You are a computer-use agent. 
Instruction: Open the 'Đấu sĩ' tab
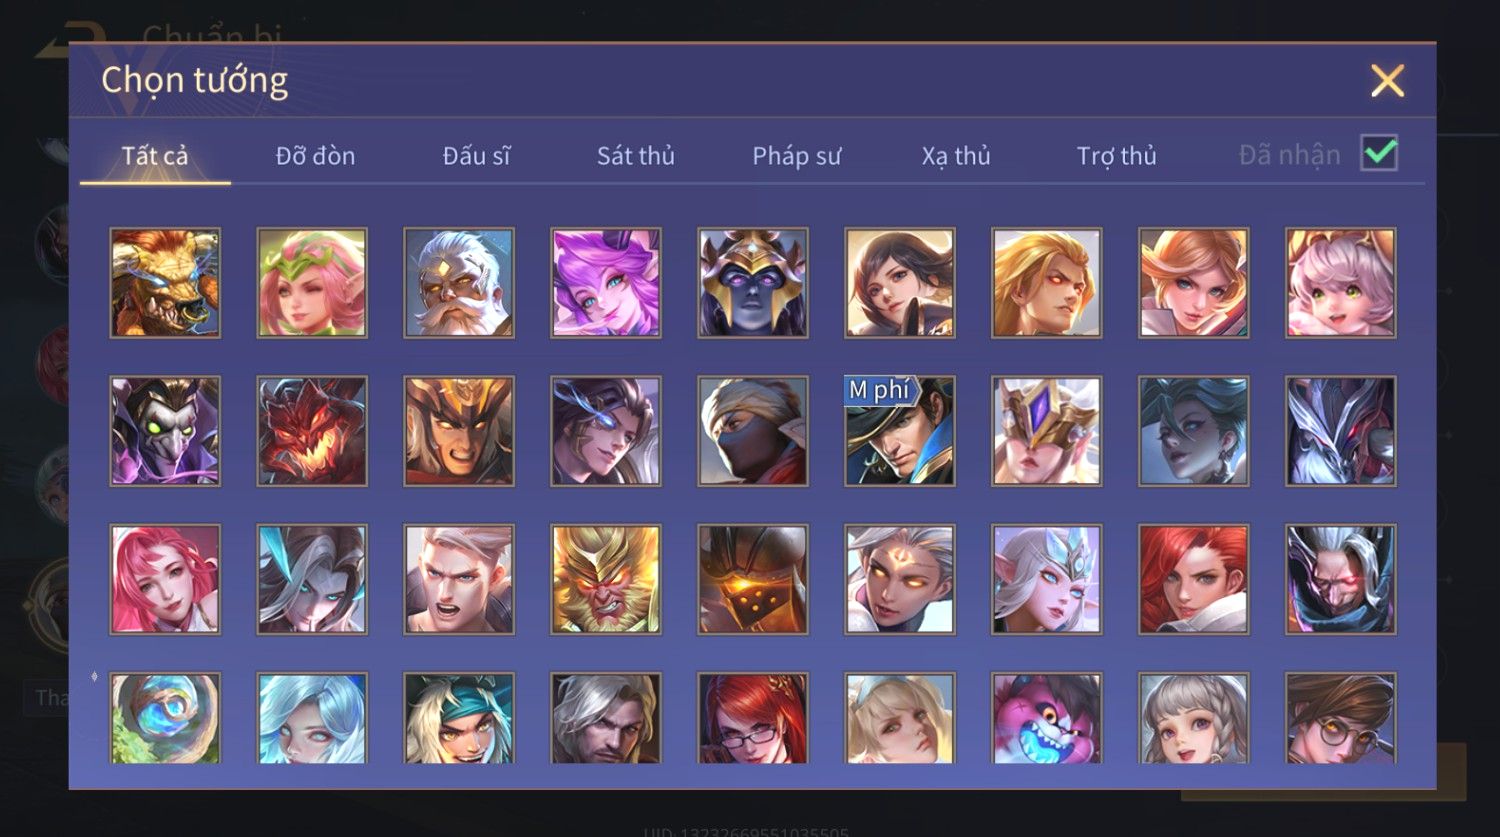(x=476, y=156)
